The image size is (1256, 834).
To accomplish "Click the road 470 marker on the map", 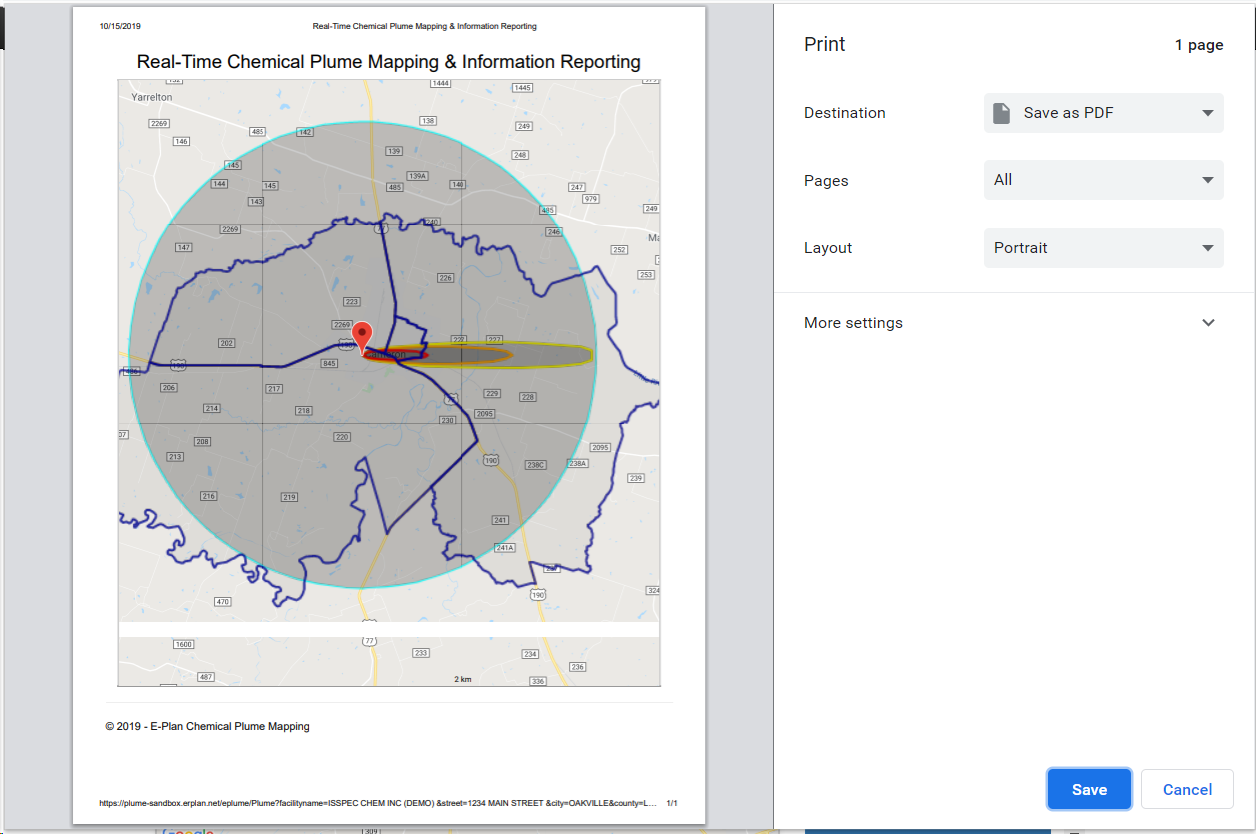I will 222,602.
